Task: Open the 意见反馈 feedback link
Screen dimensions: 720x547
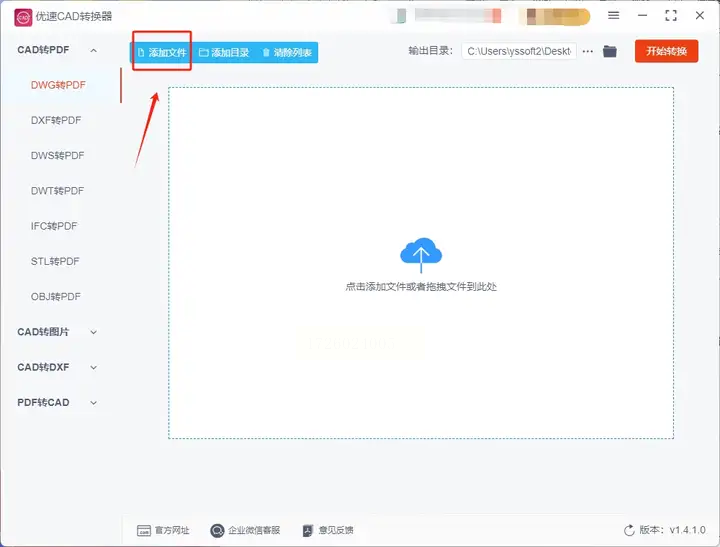Action: [x=328, y=530]
